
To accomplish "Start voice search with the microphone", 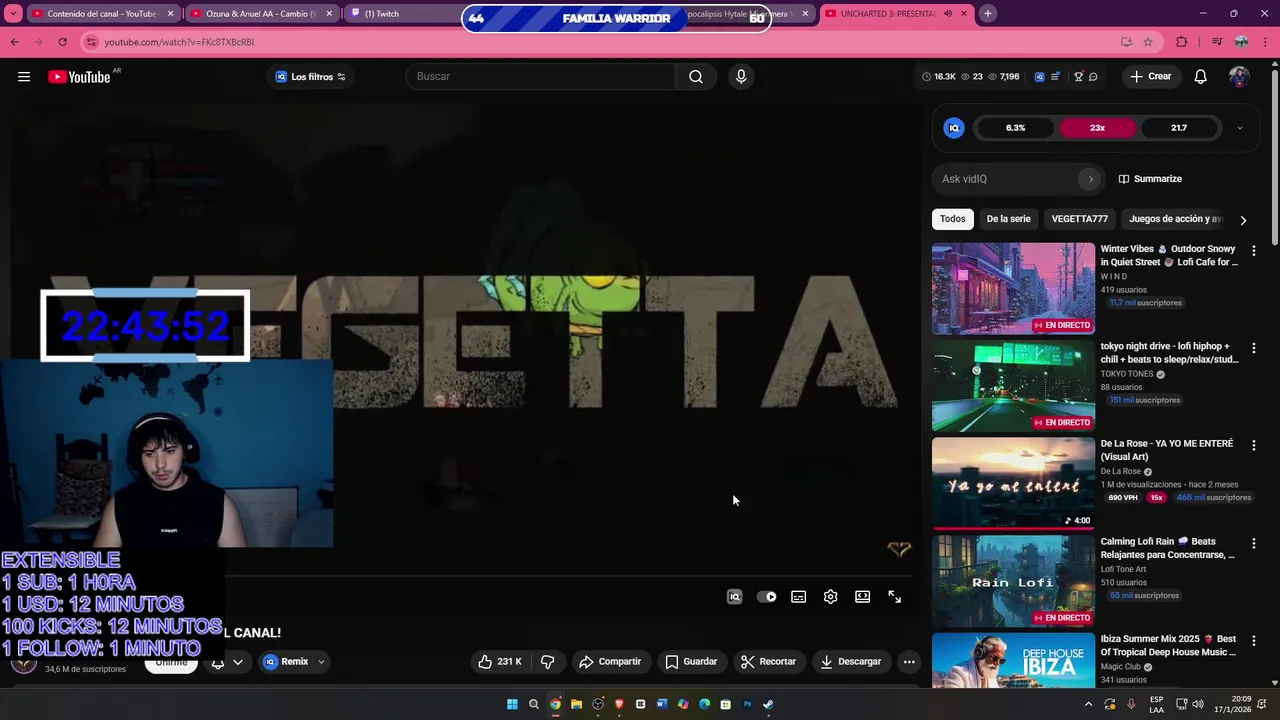I will [741, 77].
